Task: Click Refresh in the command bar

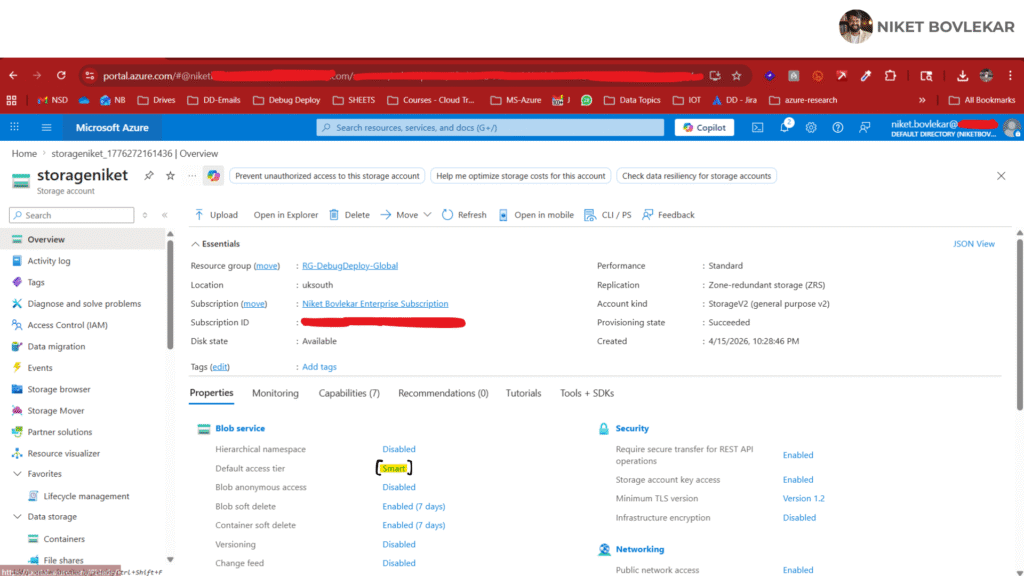Action: [464, 215]
